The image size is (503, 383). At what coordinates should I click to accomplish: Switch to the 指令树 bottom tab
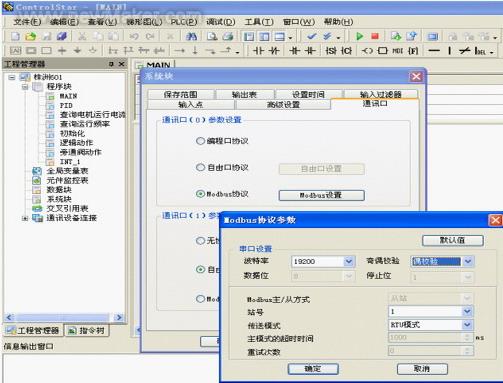[x=87, y=330]
